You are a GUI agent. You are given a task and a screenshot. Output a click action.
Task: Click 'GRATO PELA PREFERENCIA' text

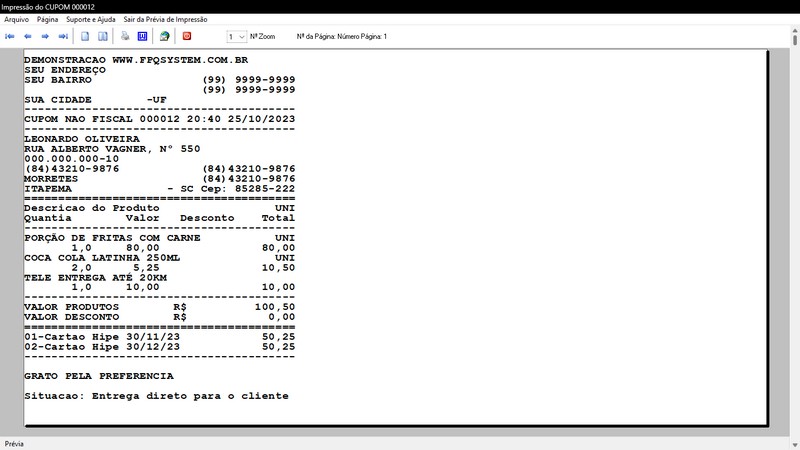coord(99,376)
